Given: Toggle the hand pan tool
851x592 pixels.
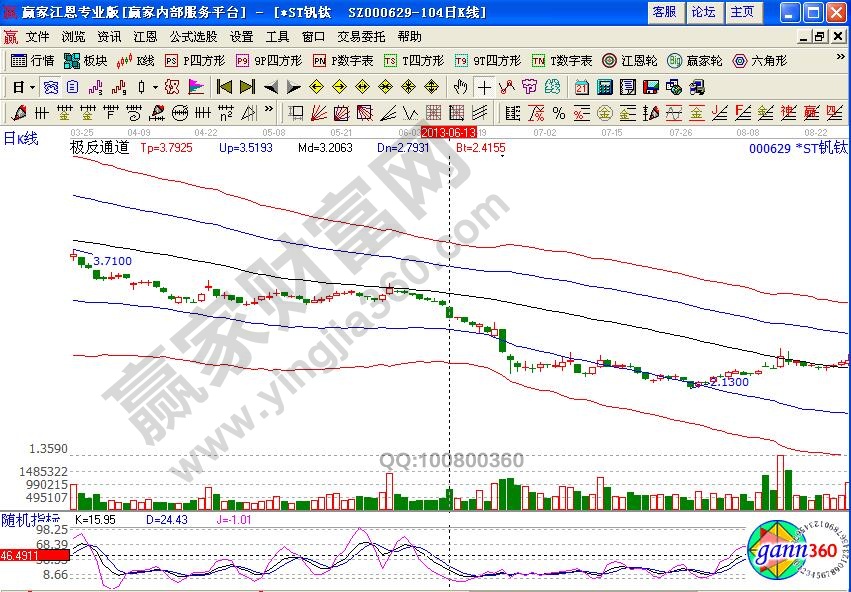Looking at the screenshot, I should pos(461,87).
